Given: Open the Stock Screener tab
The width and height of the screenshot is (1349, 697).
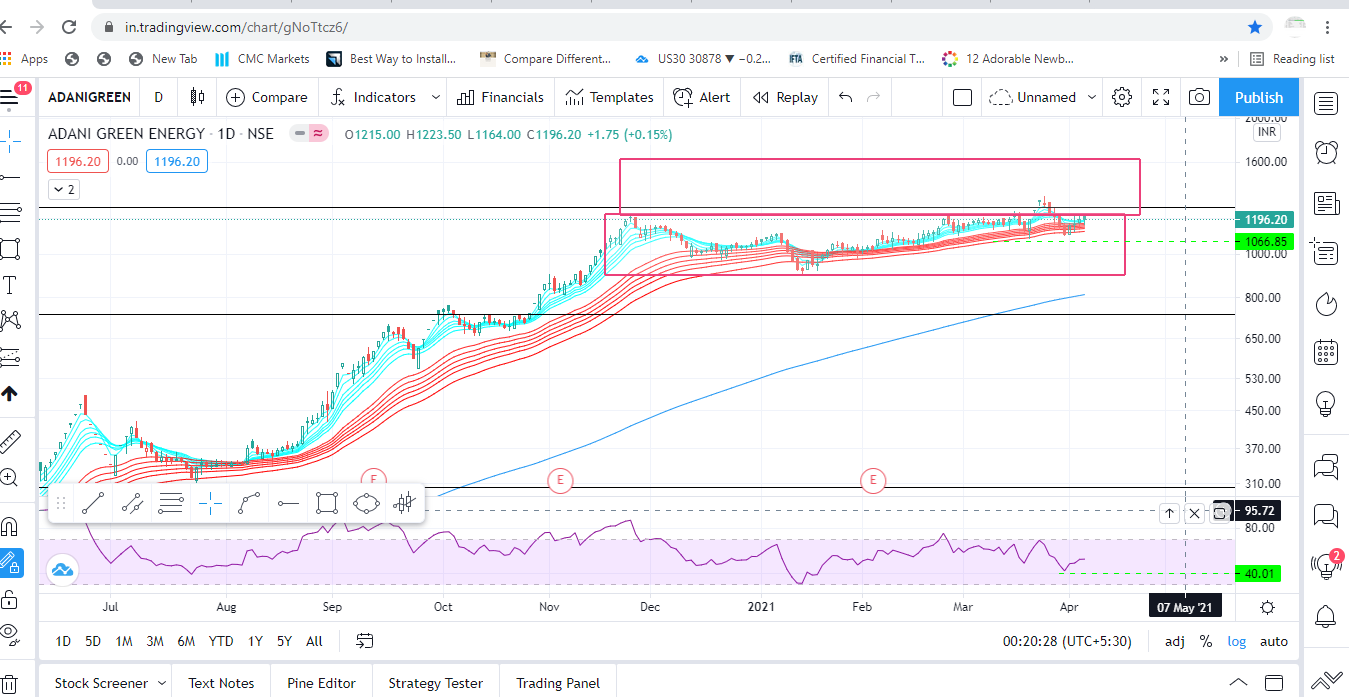Looking at the screenshot, I should click(100, 683).
